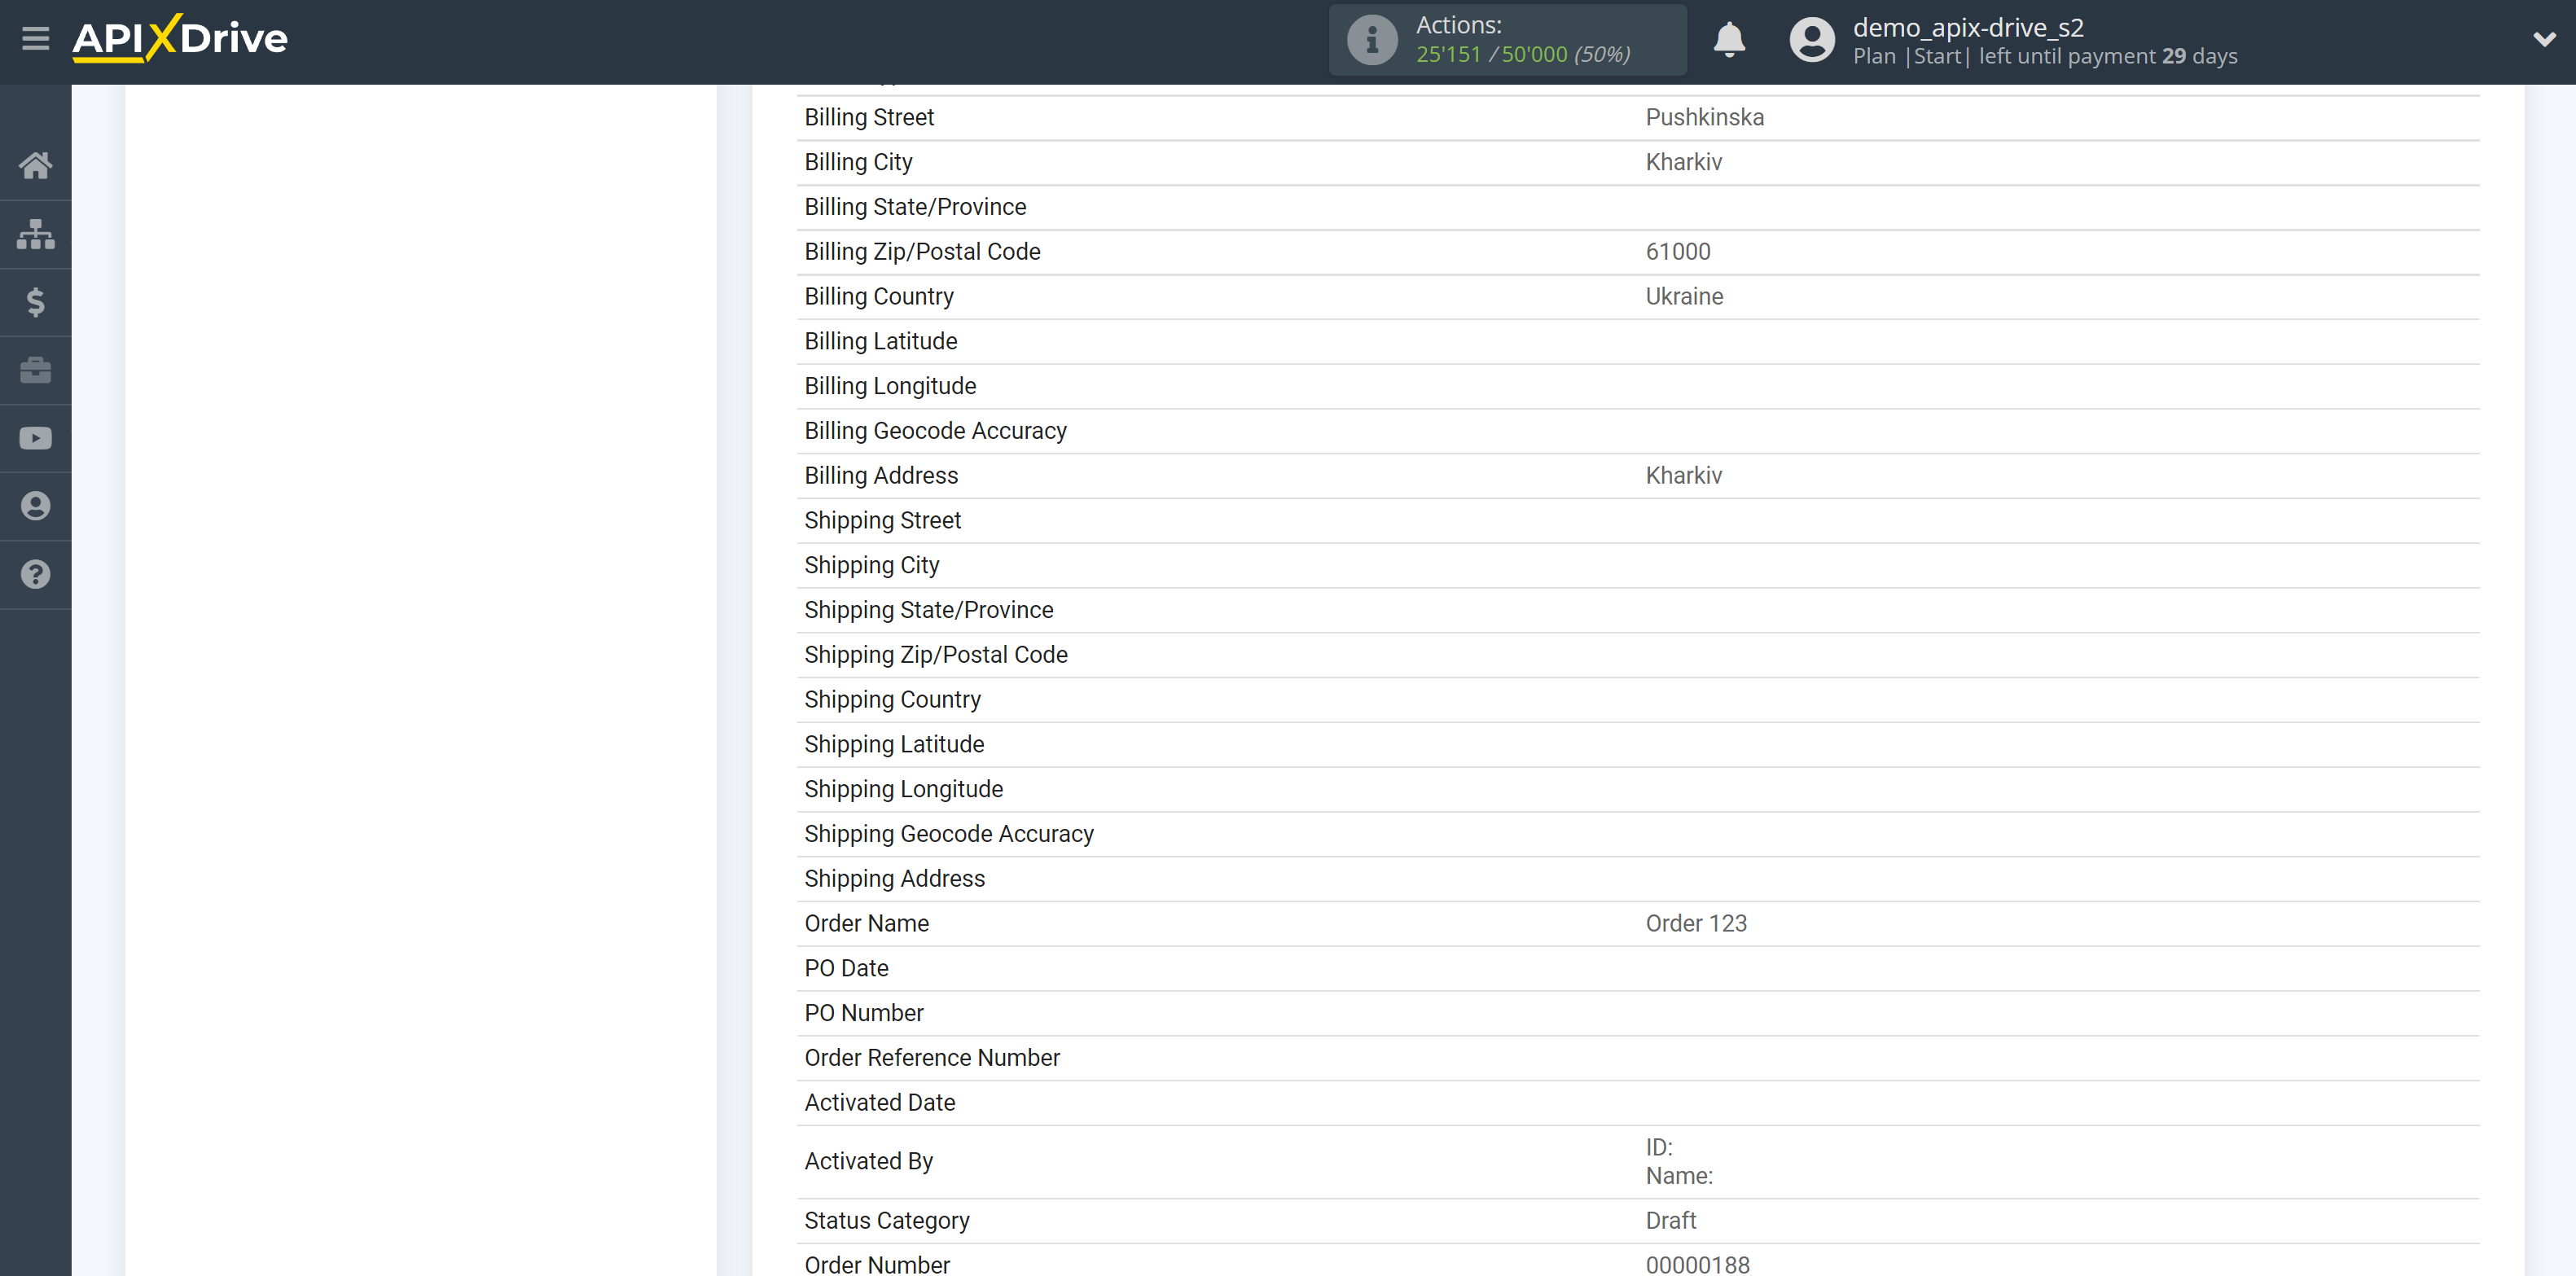Select the Shipping Zip/Postal Code label
The width and height of the screenshot is (2576, 1276).
coord(936,655)
